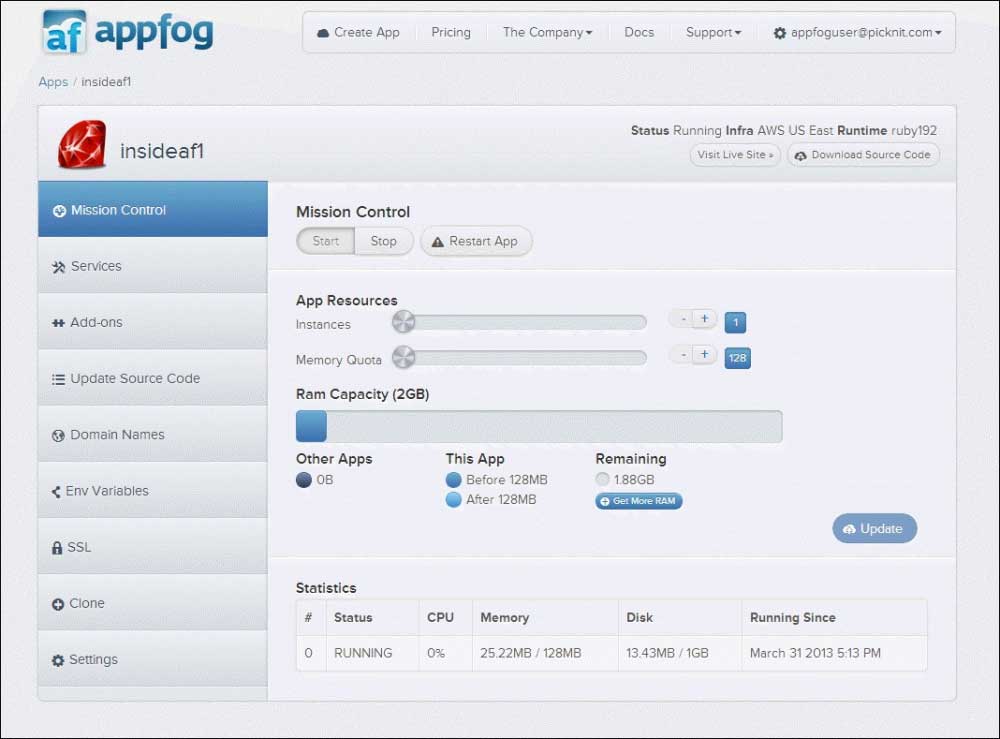1000x739 pixels.
Task: Toggle the app to Start
Action: 326,241
